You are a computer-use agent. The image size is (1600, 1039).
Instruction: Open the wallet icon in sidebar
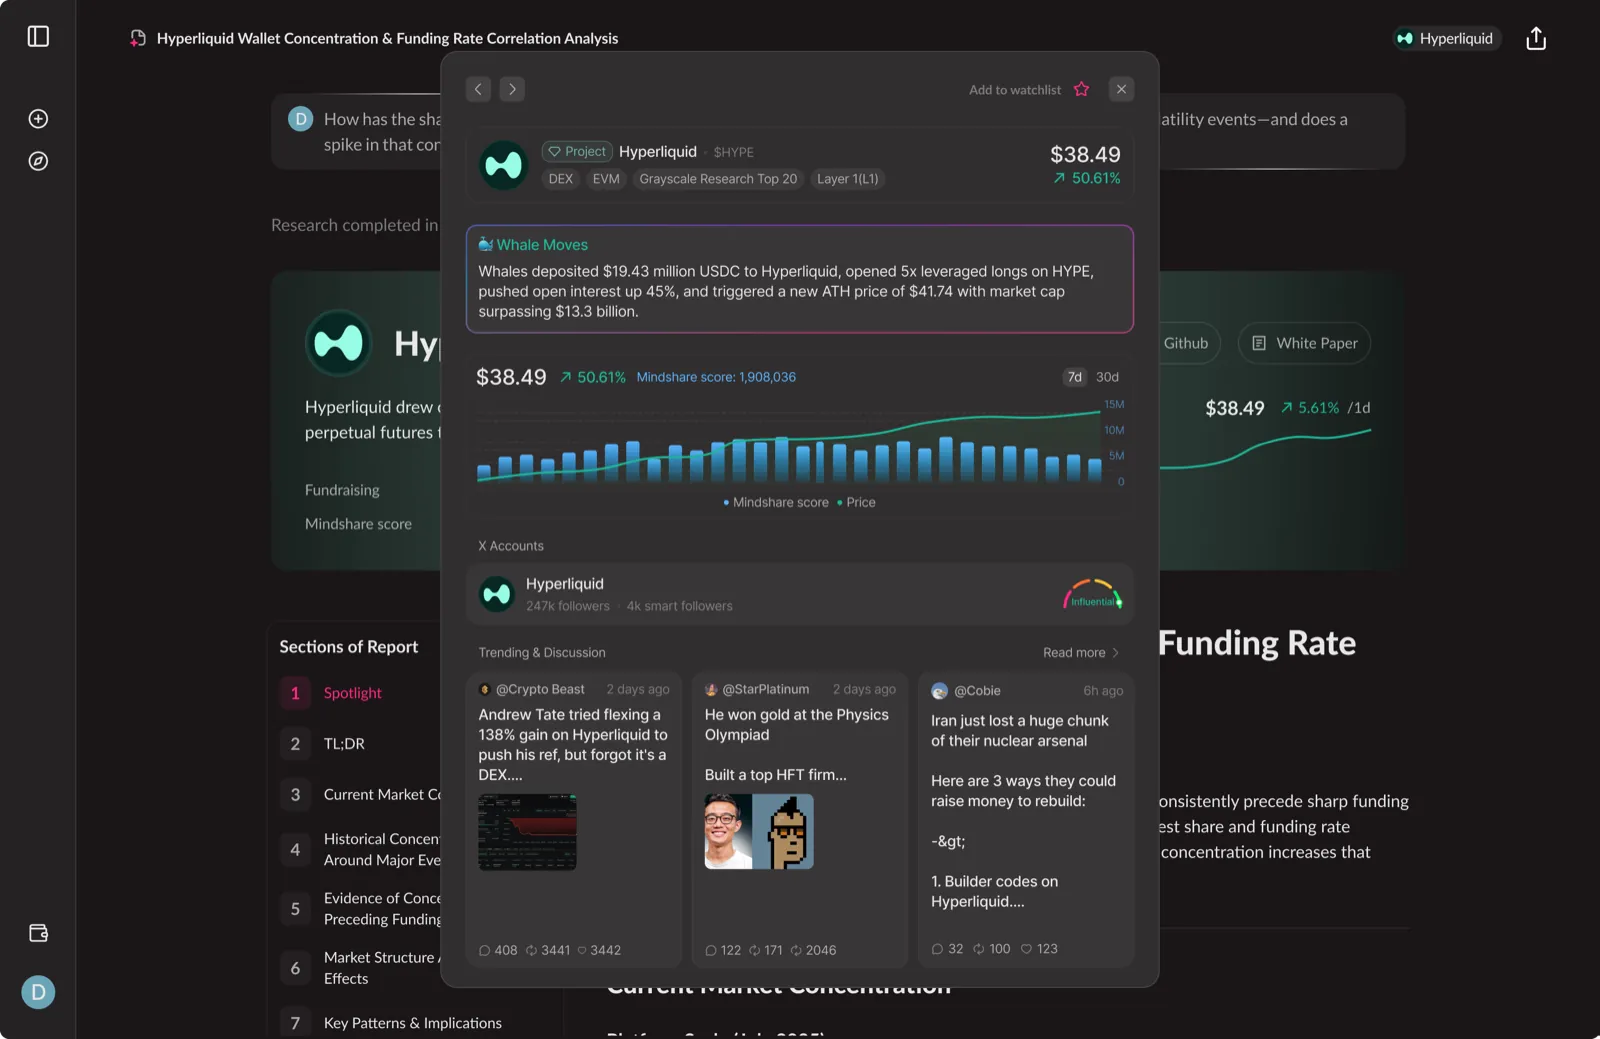click(x=38, y=933)
